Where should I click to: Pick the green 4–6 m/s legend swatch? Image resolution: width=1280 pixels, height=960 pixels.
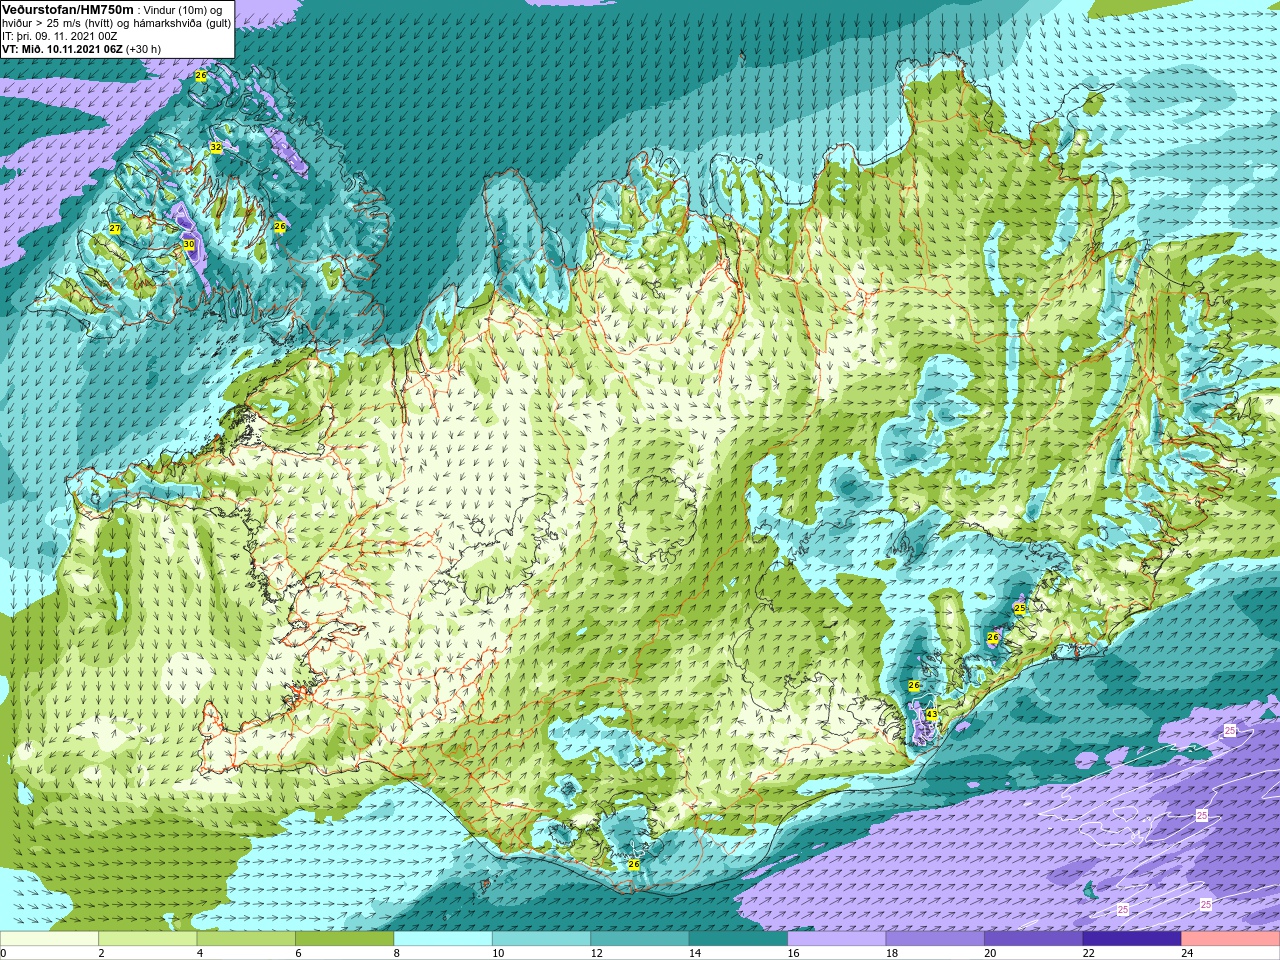point(246,939)
